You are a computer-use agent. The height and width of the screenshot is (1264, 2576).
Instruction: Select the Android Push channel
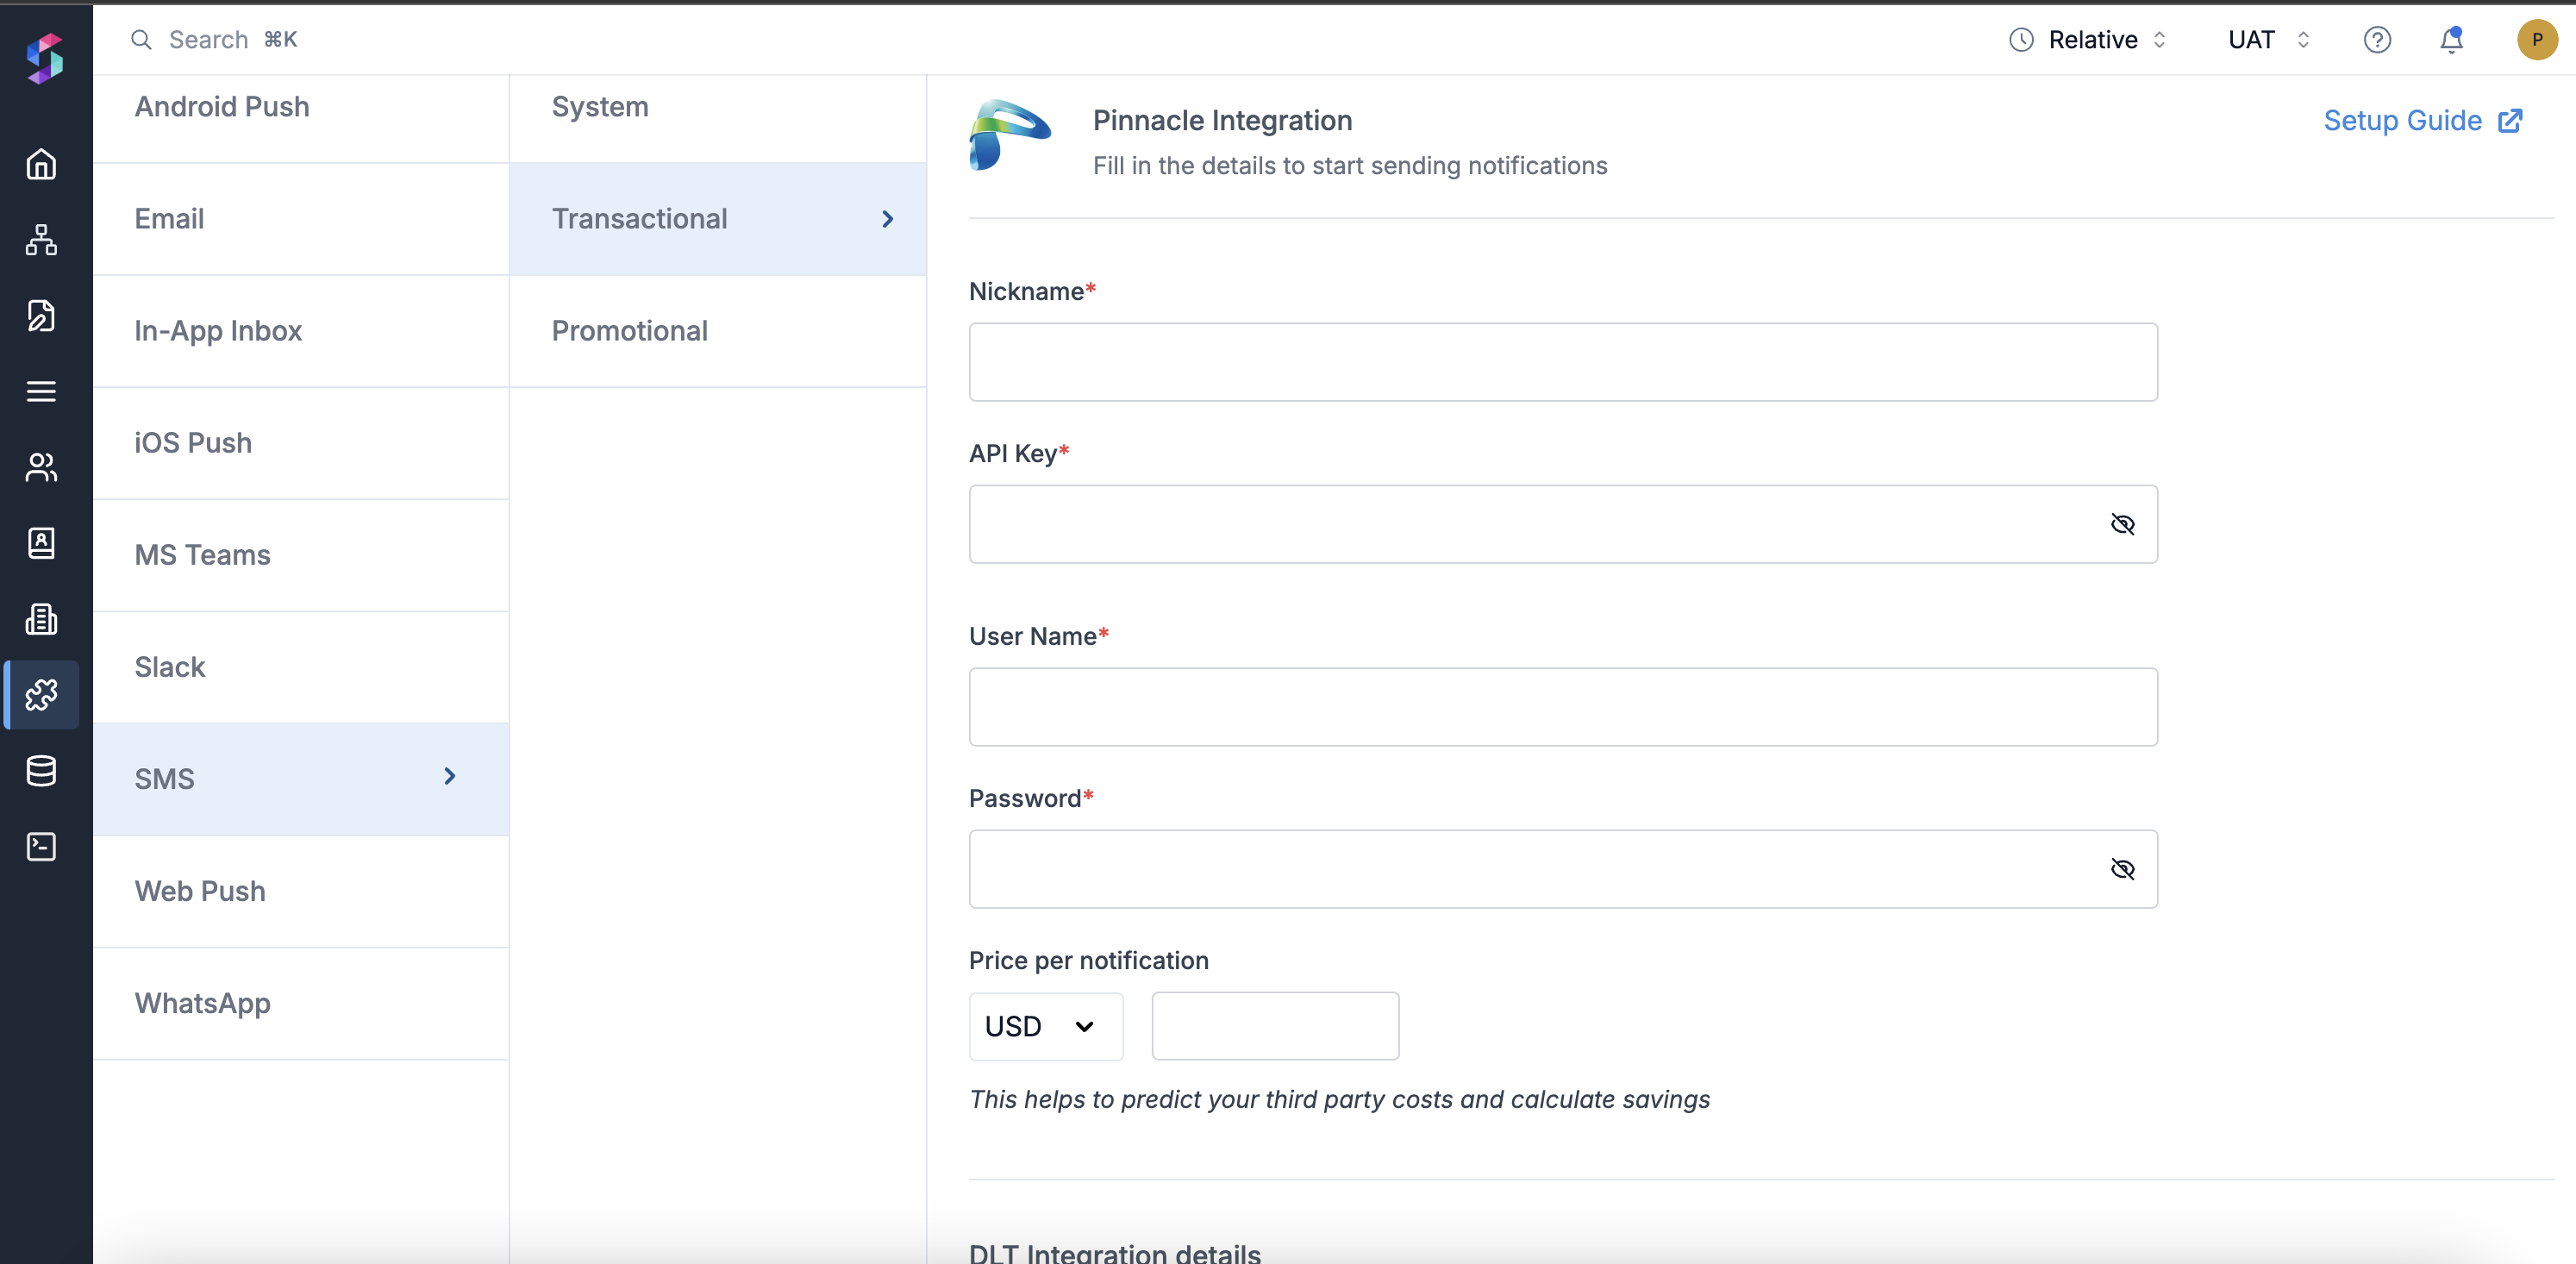301,107
